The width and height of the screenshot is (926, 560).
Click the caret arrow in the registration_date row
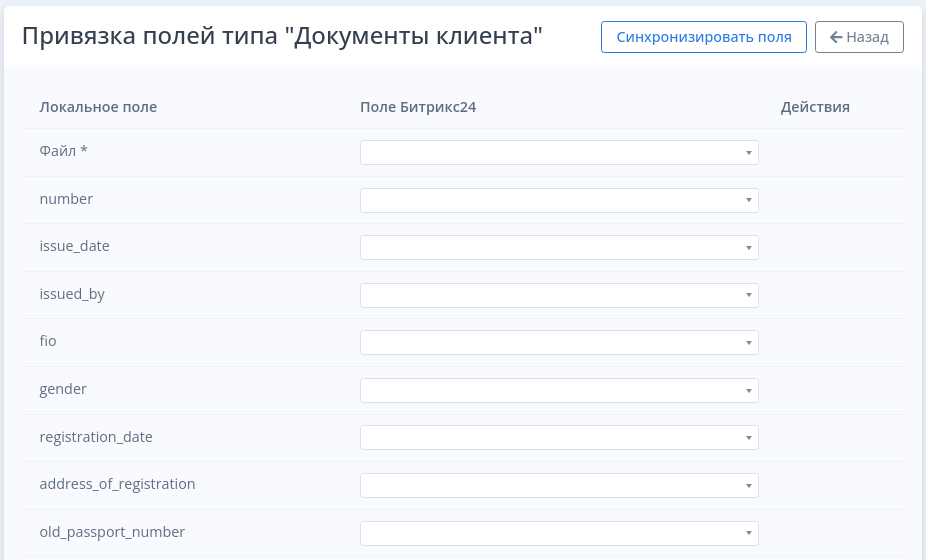748,438
